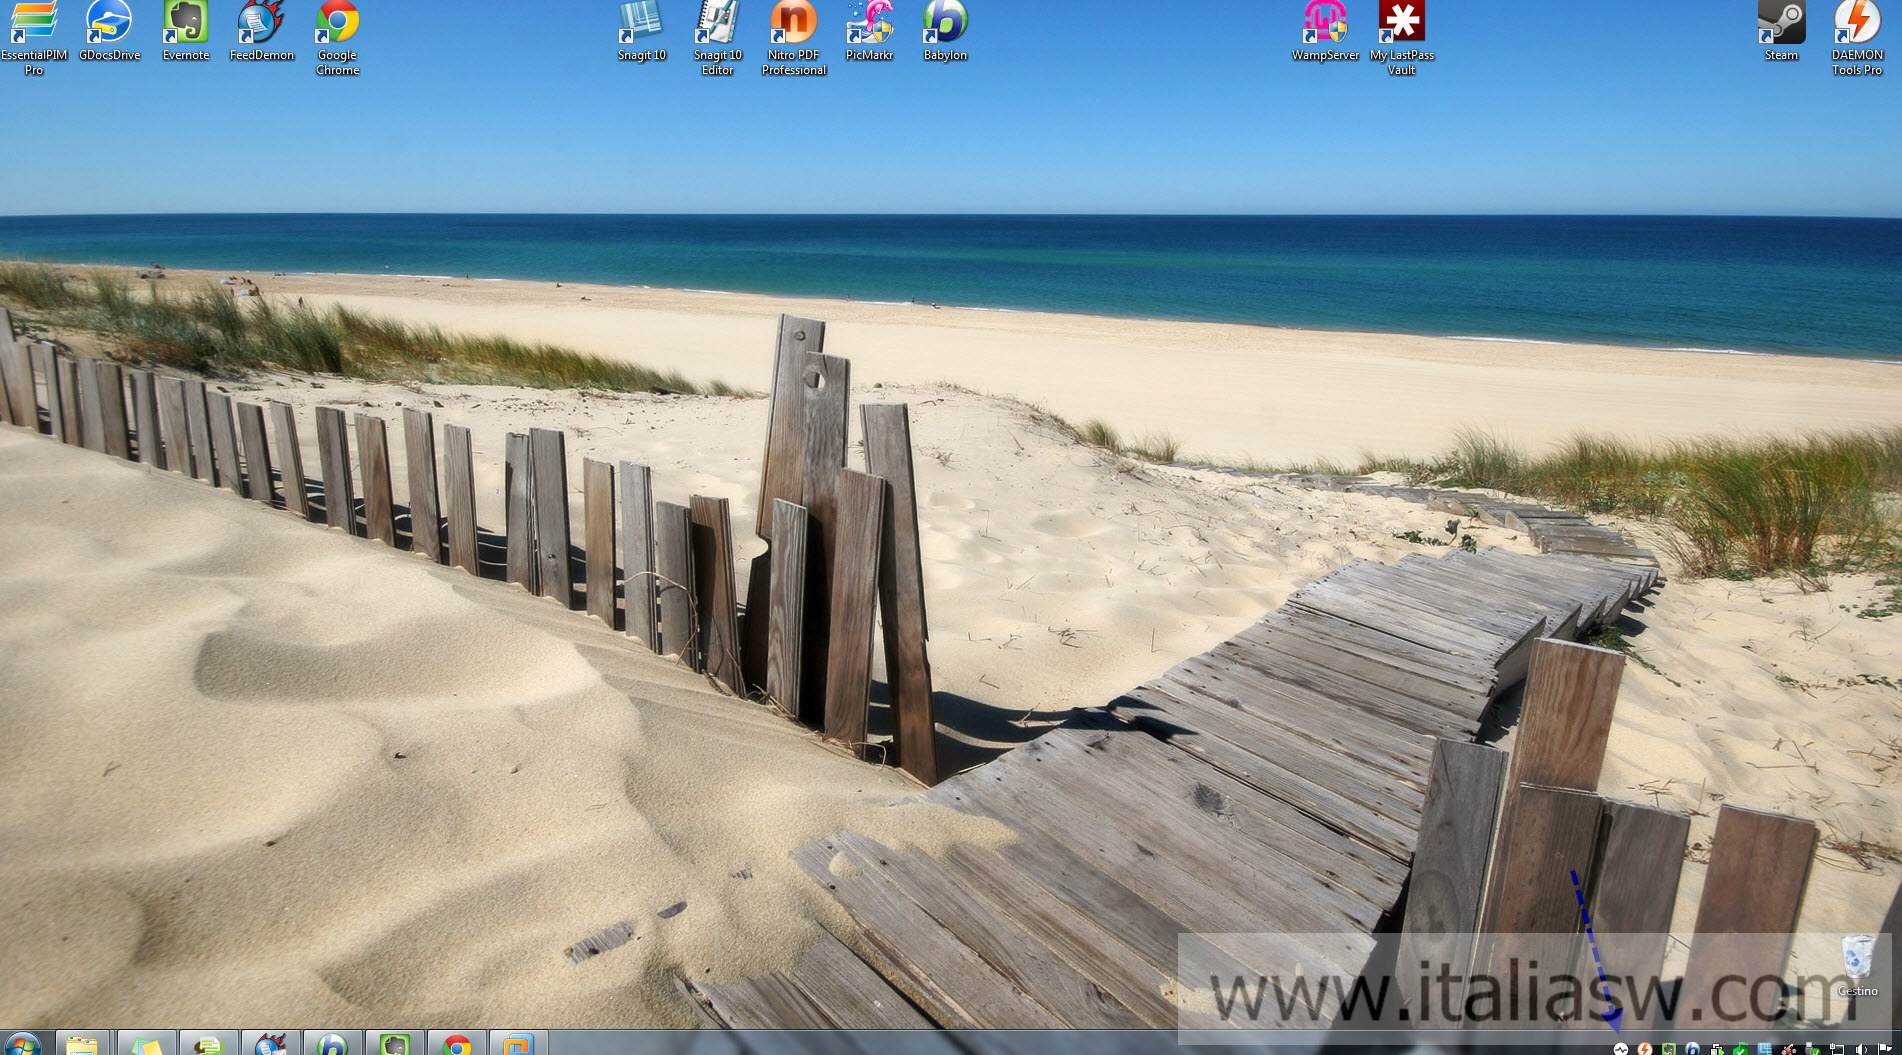Click the Safely Remove Hardware tray icon
This screenshot has height=1055, width=1902.
[1813, 1049]
